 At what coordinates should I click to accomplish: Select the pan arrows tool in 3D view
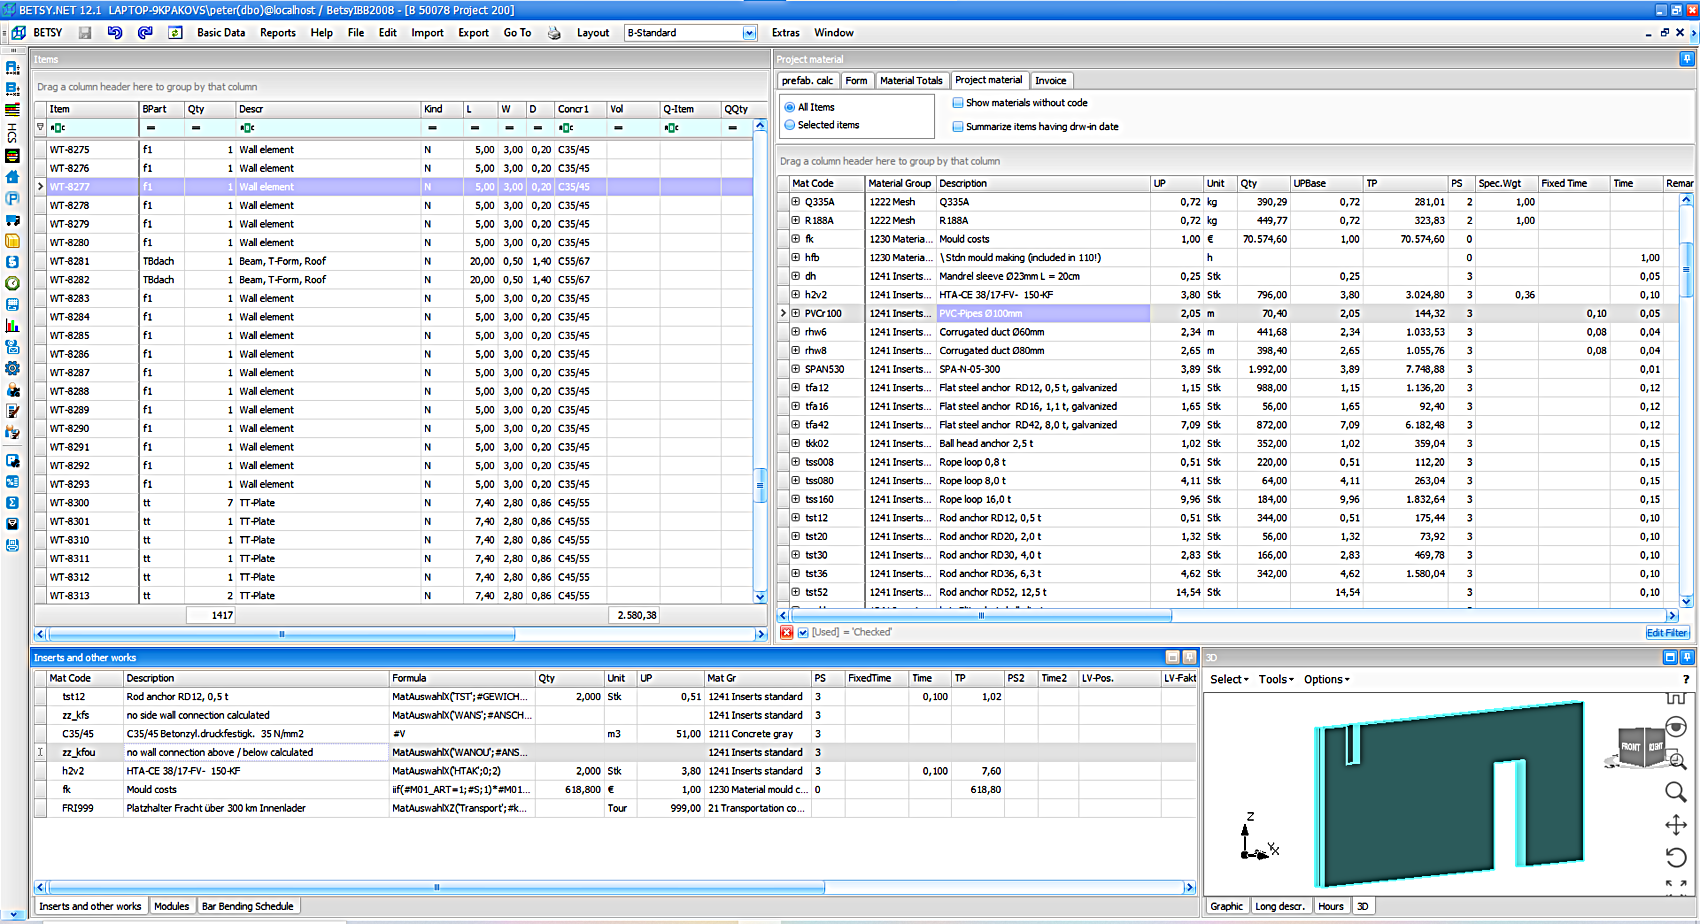tap(1675, 825)
